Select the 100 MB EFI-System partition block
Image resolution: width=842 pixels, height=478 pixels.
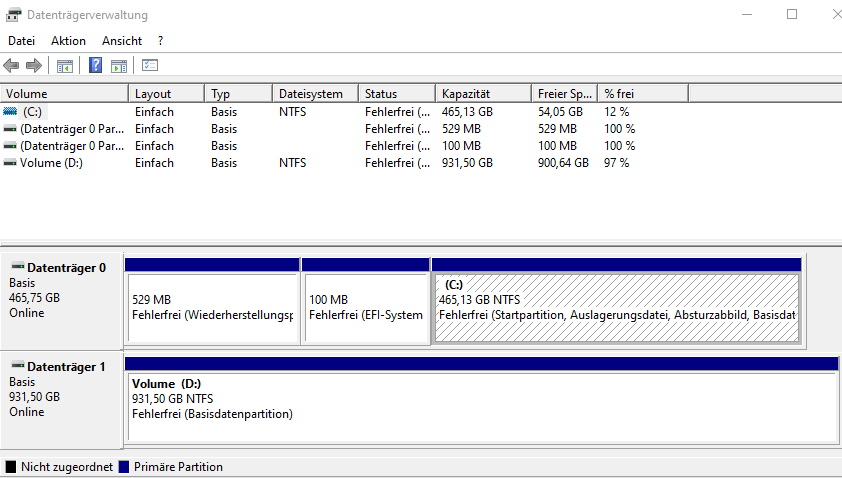(366, 308)
